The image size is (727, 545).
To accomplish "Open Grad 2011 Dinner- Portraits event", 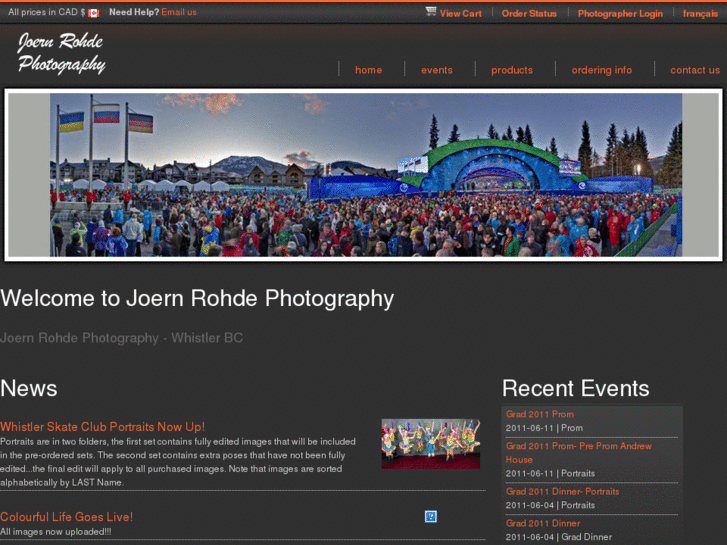I will 562,491.
